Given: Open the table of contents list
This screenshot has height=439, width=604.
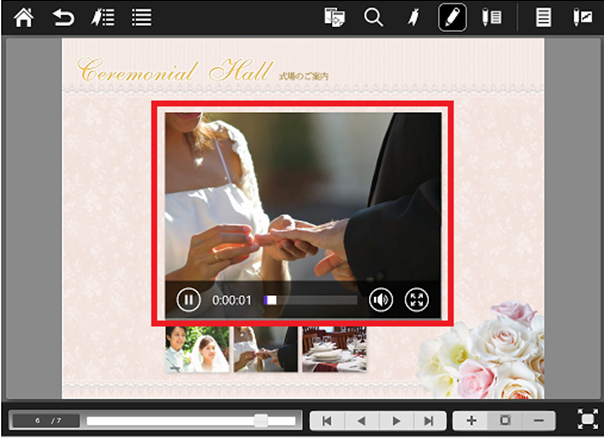Looking at the screenshot, I should point(142,17).
